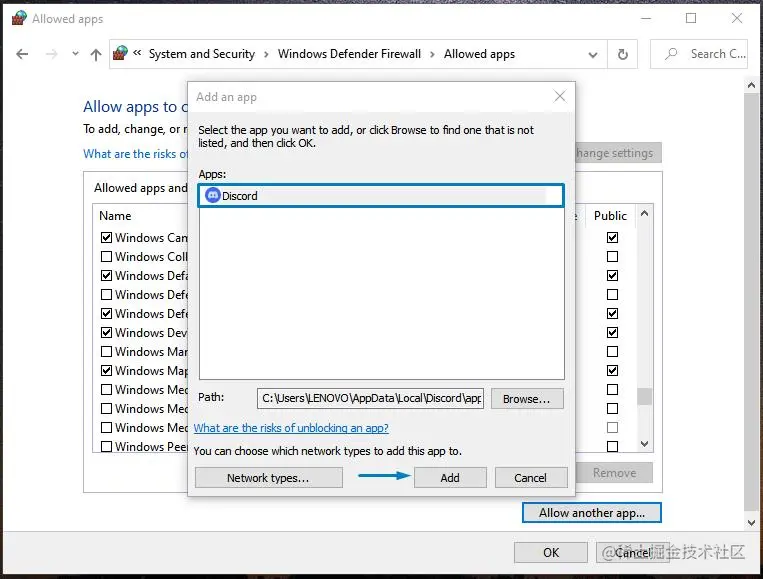Click Allow another app... button
The height and width of the screenshot is (579, 763).
coord(592,513)
